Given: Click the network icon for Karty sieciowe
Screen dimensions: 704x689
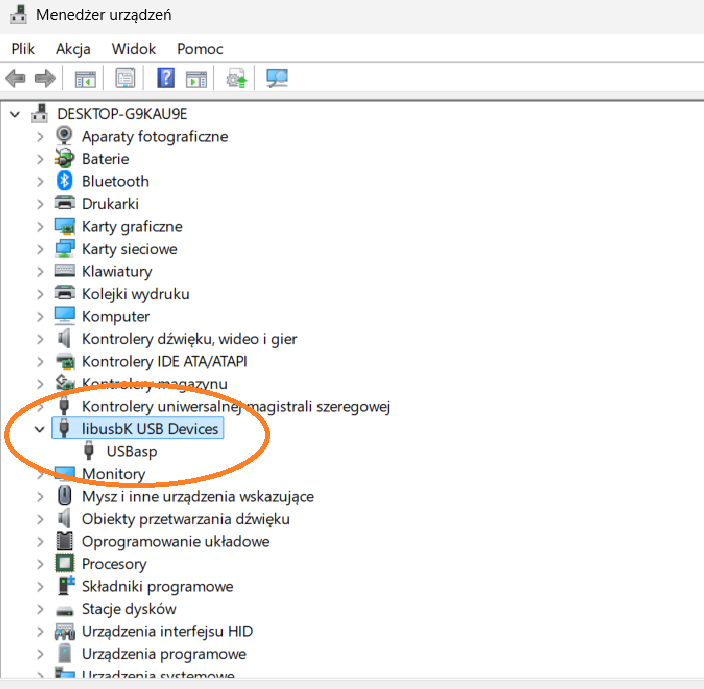Looking at the screenshot, I should click(x=64, y=249).
